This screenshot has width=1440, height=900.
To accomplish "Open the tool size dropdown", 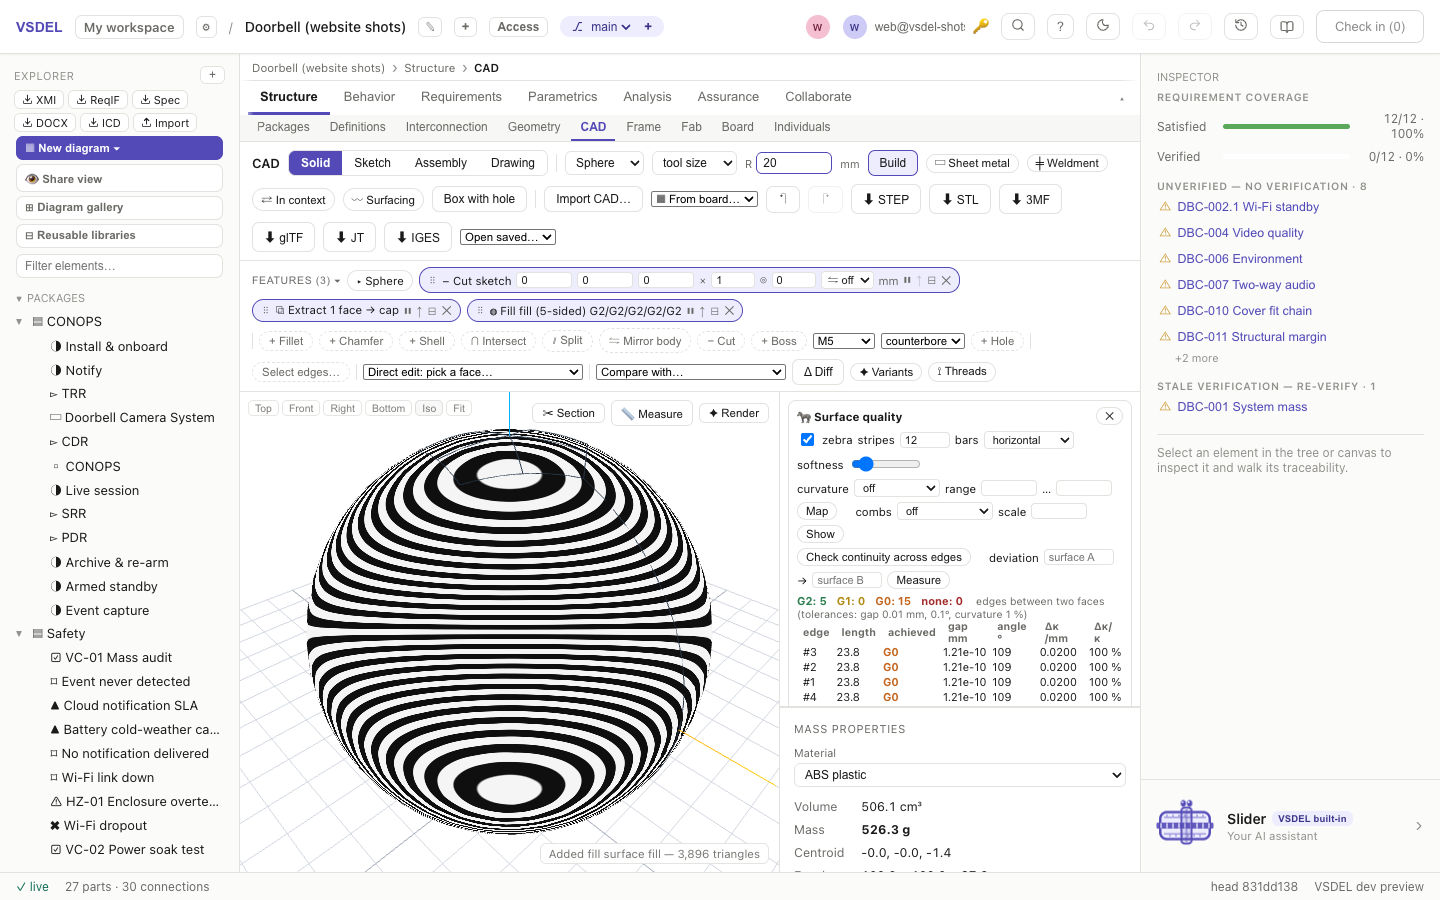I will tap(695, 163).
